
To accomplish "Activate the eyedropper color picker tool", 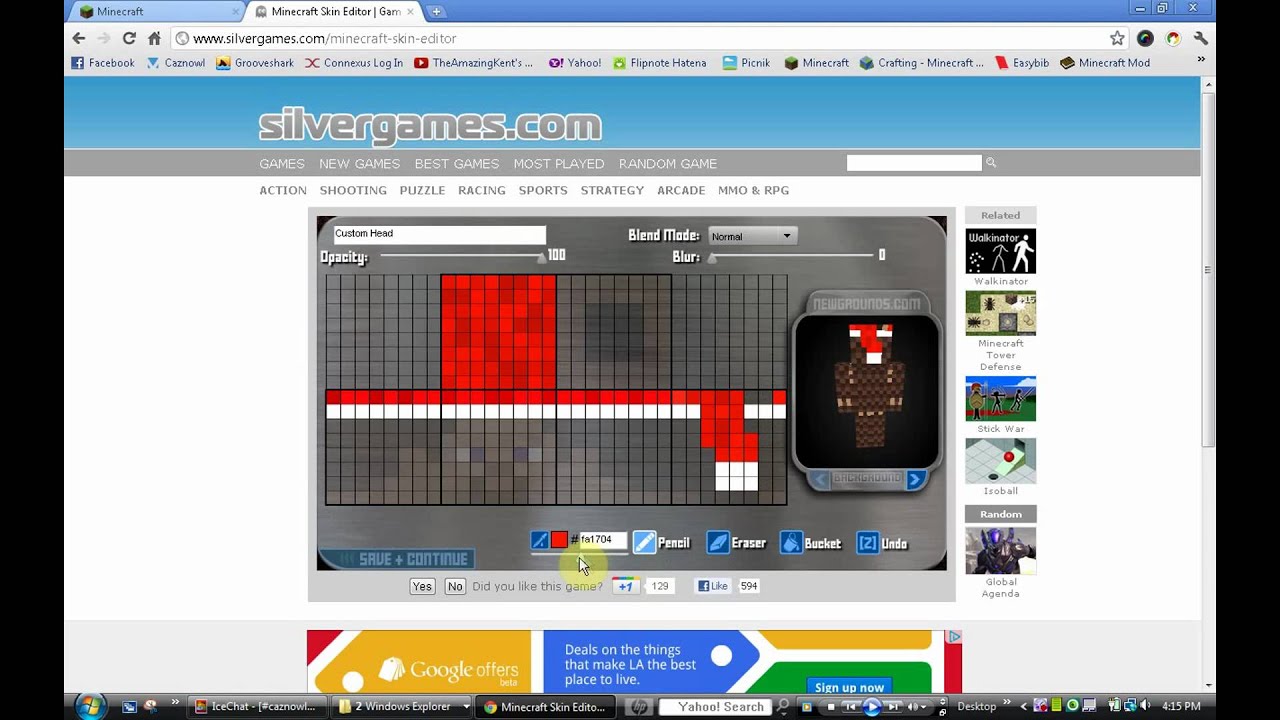I will point(540,540).
